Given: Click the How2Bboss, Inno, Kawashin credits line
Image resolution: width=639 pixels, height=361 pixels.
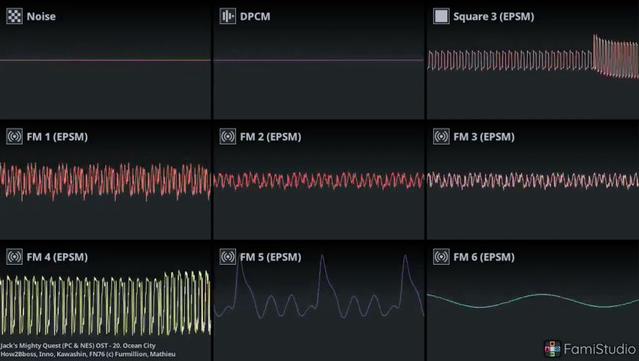Looking at the screenshot, I should [x=88, y=354].
